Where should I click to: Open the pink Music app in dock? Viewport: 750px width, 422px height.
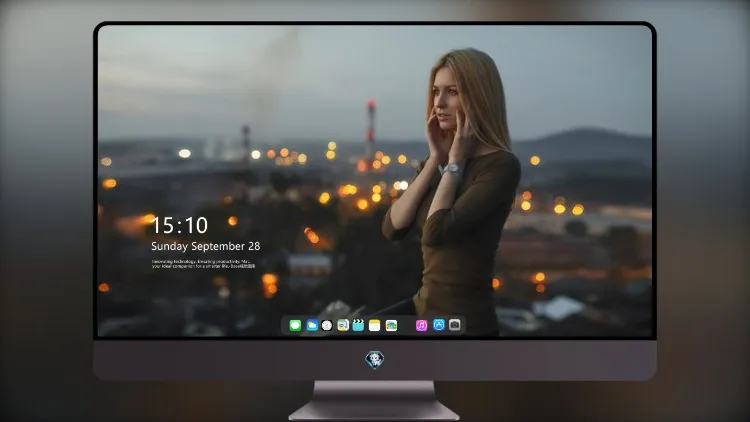coord(421,326)
